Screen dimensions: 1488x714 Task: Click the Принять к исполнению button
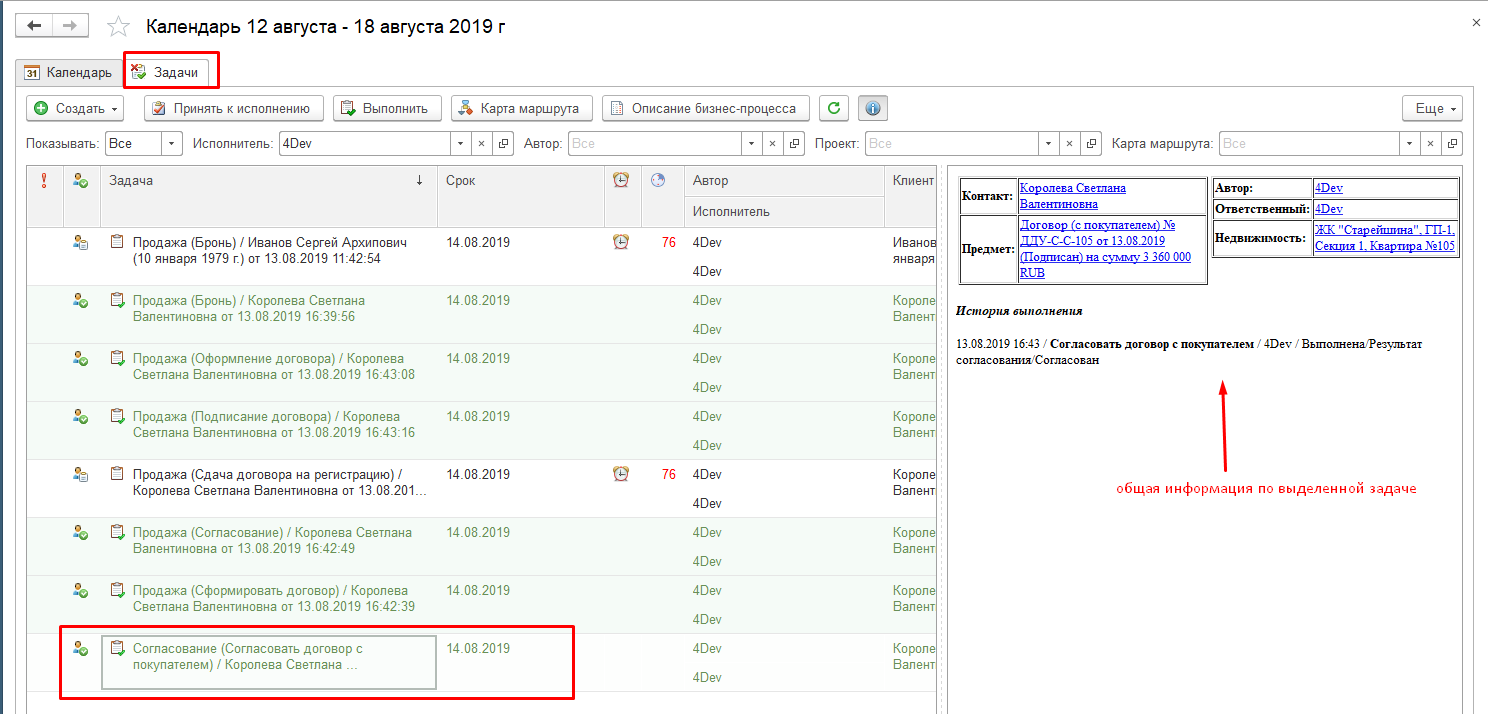point(234,108)
